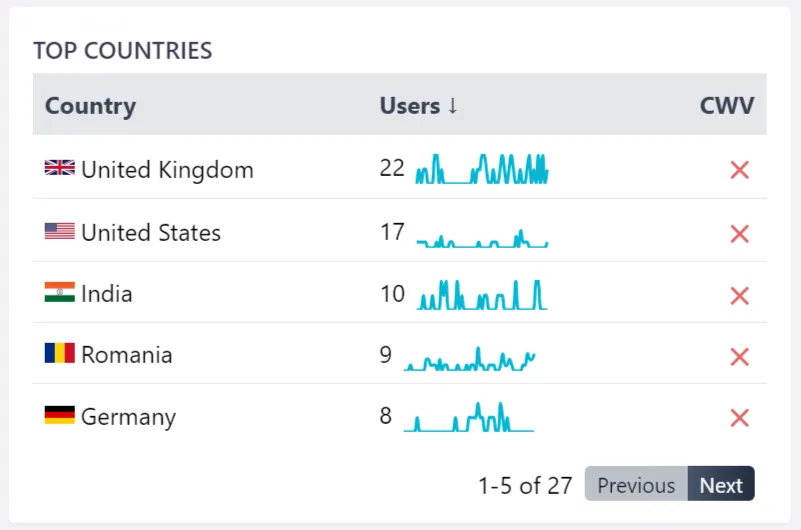Click the red CWV cross for India
Image resolution: width=801 pixels, height=530 pixels.
click(740, 296)
